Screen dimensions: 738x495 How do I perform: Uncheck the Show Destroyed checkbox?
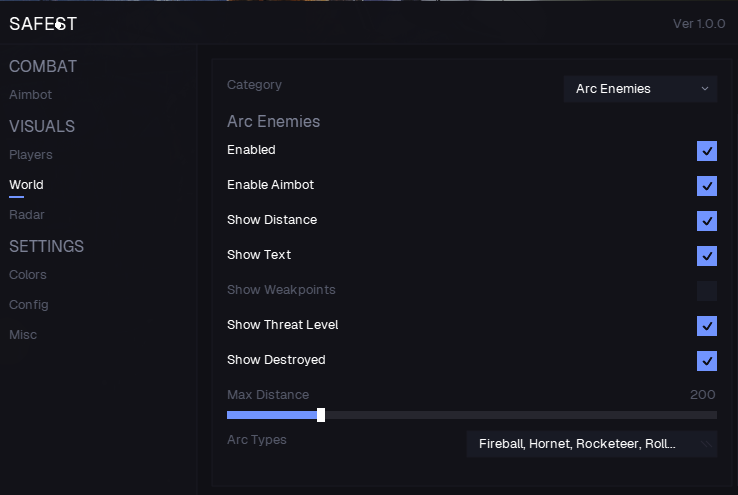(x=706, y=361)
